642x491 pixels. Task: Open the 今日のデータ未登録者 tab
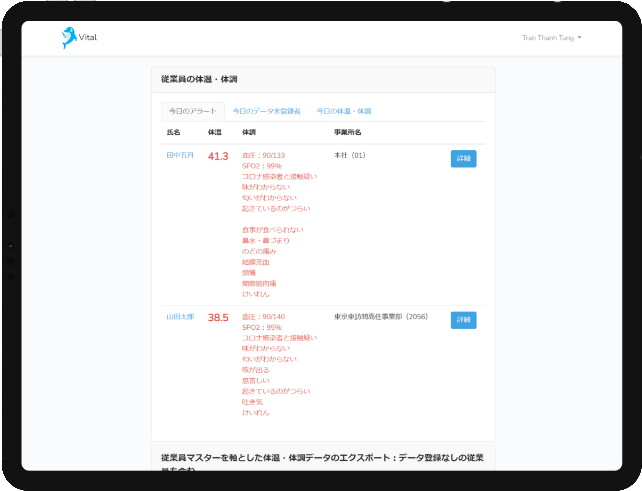coord(266,111)
